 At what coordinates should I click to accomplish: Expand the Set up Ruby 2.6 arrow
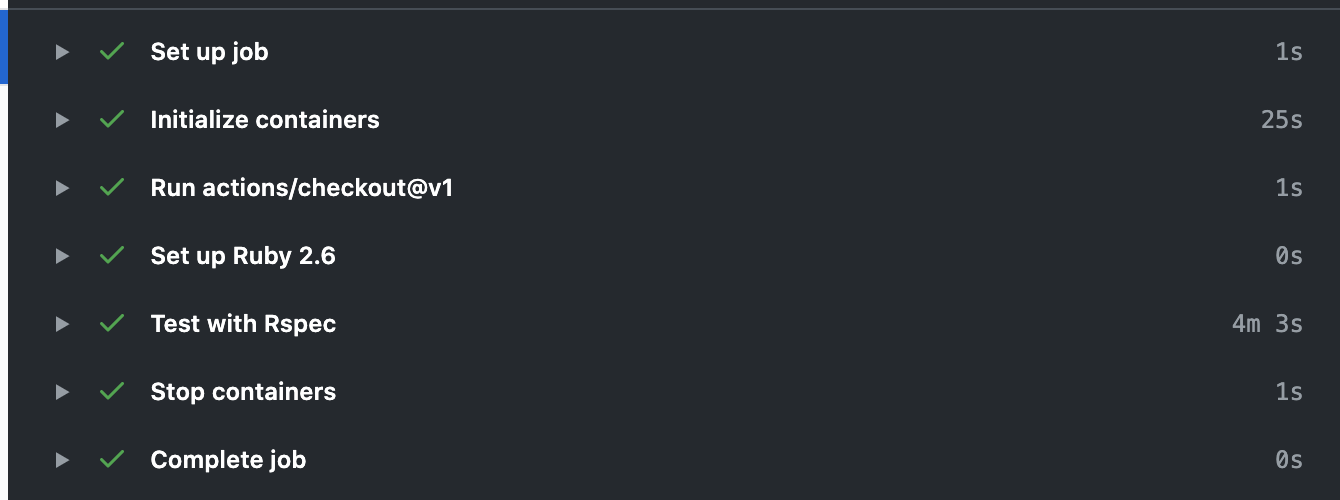(62, 256)
